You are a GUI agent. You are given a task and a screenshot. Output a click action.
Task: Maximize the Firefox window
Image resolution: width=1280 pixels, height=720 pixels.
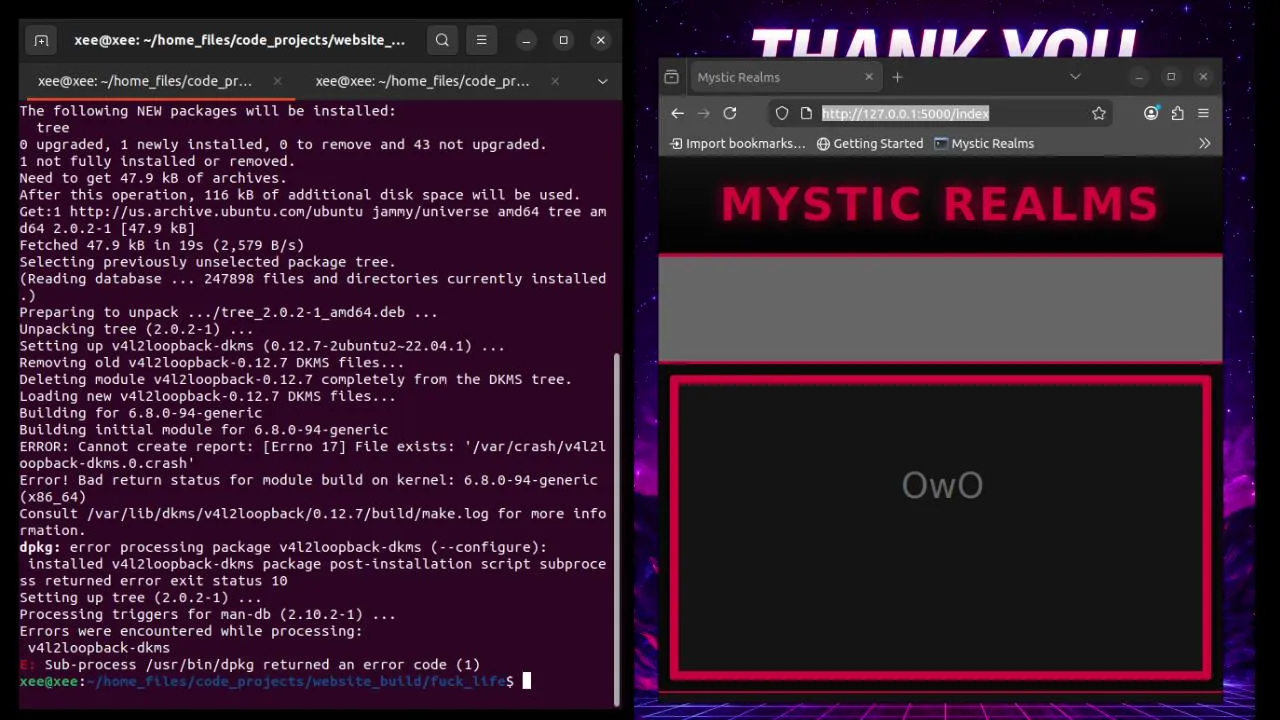pyautogui.click(x=1171, y=77)
